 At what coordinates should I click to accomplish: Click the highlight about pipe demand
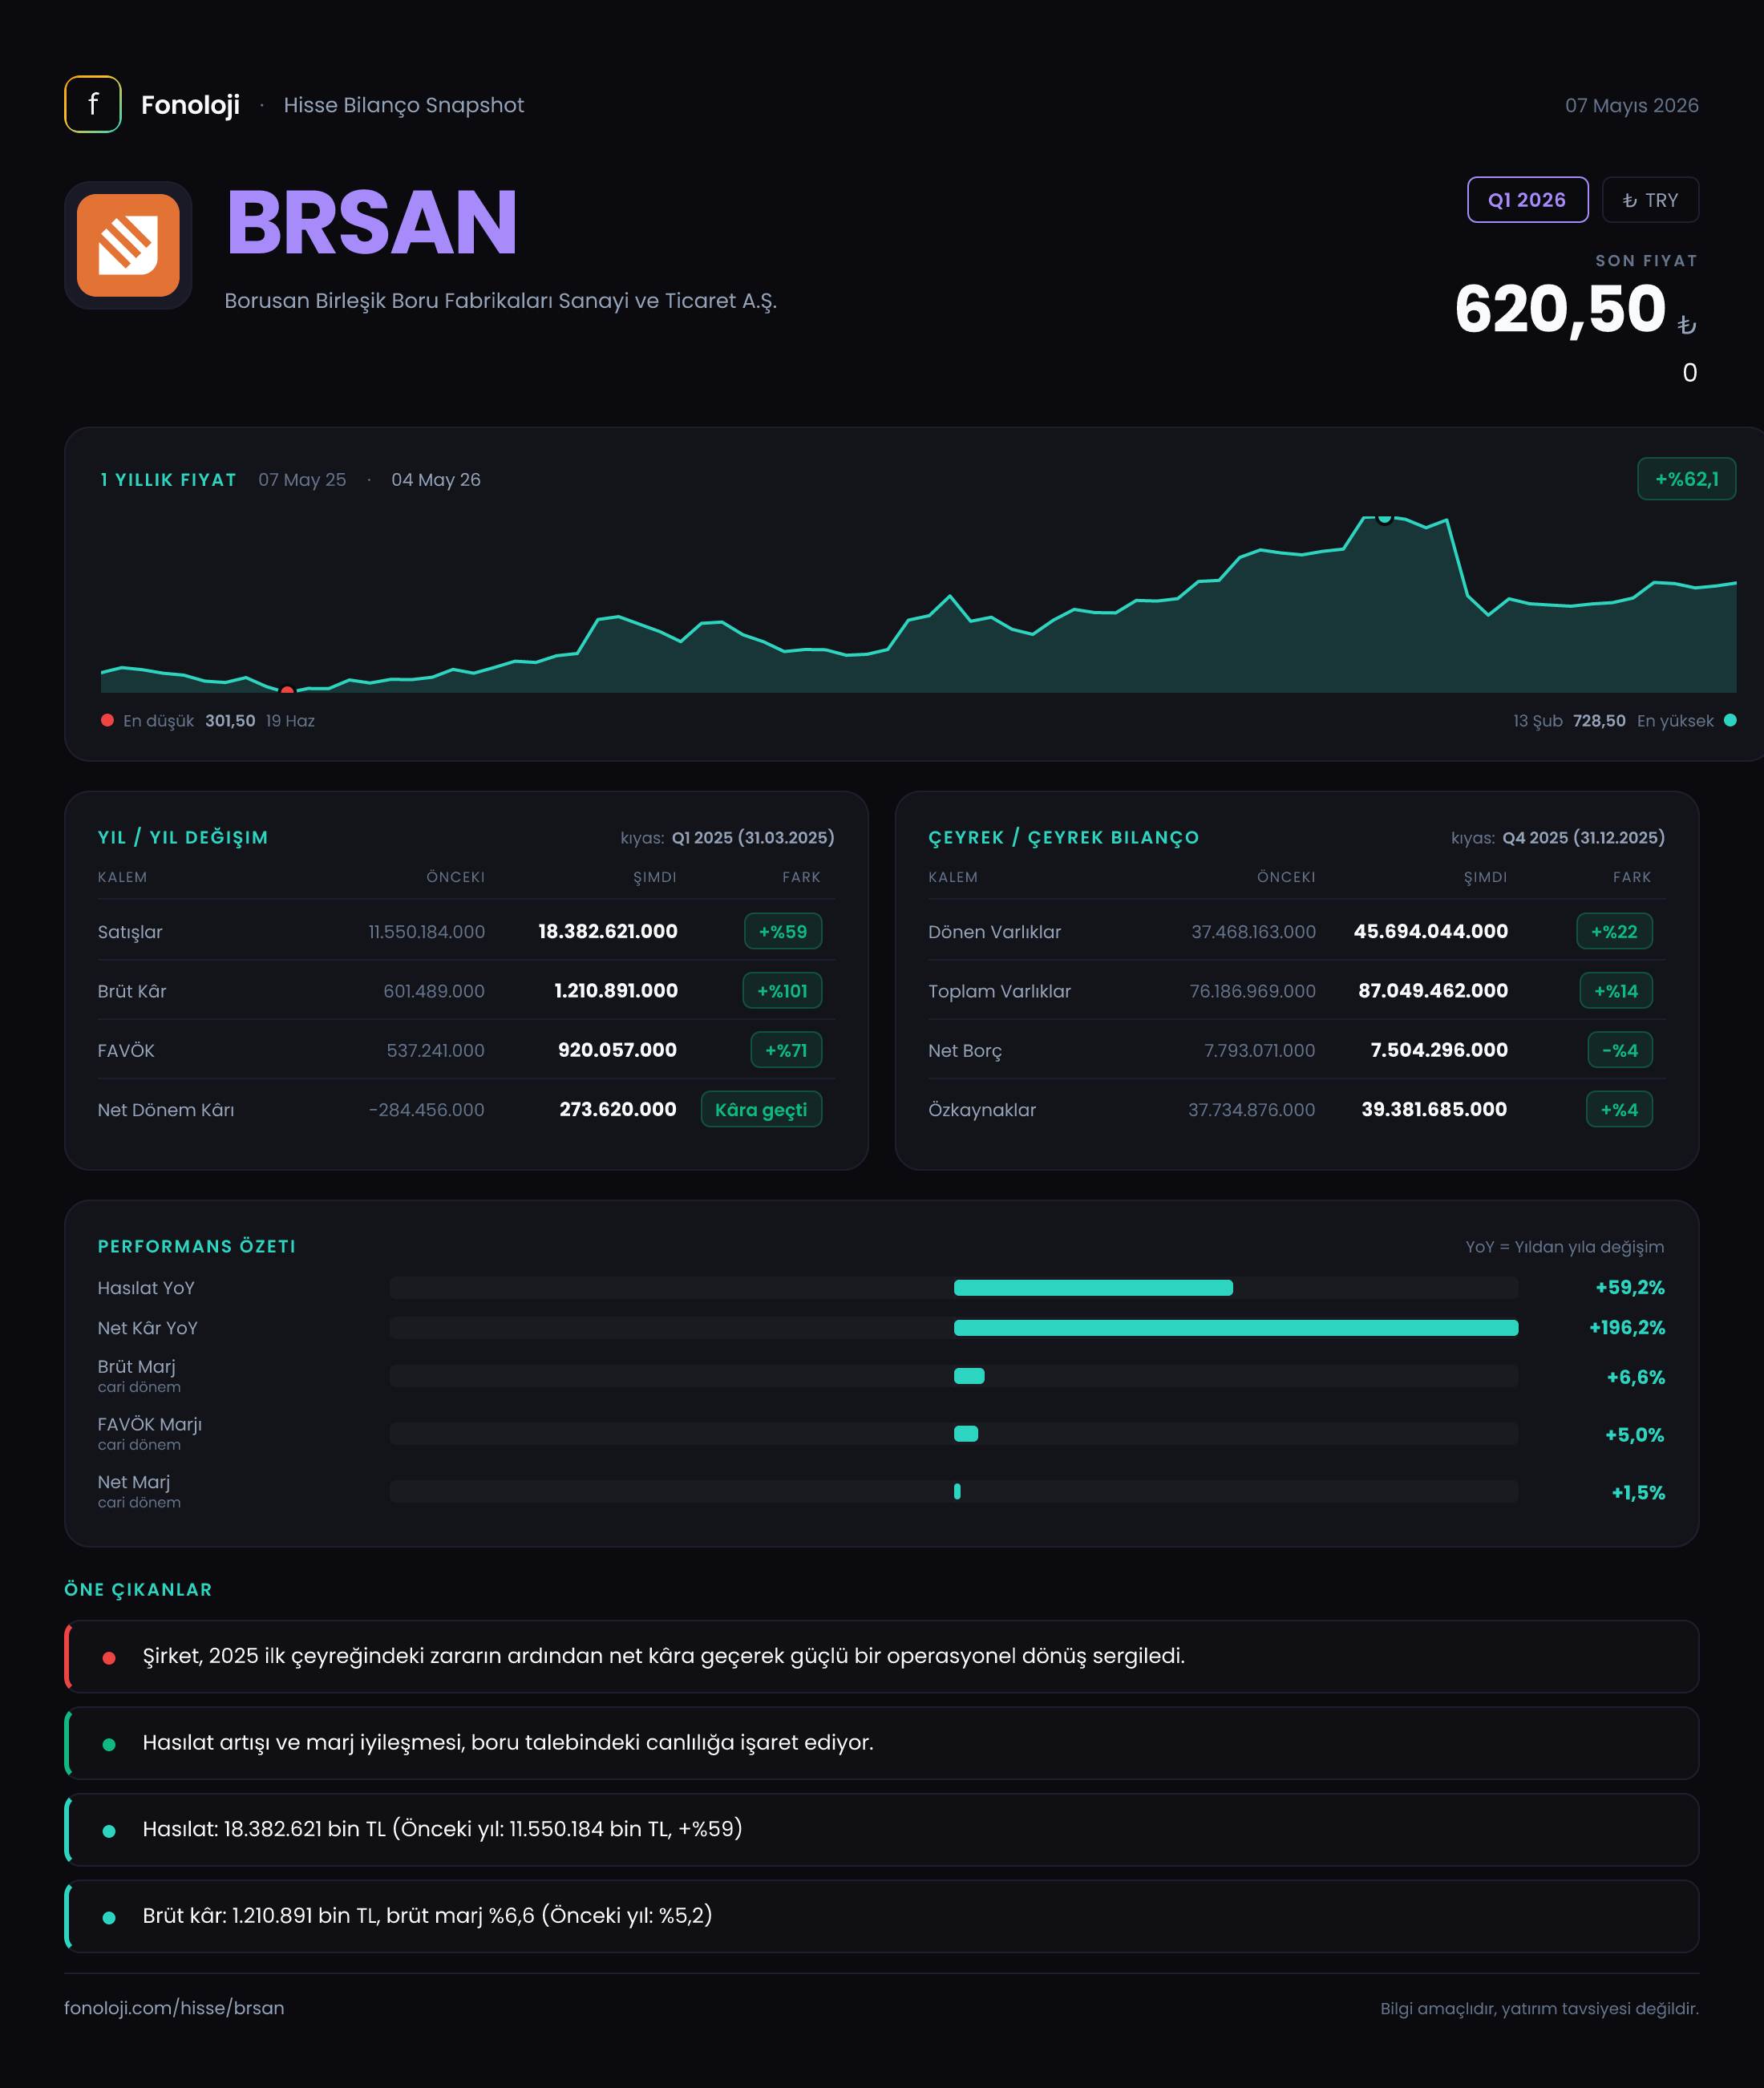[882, 1743]
